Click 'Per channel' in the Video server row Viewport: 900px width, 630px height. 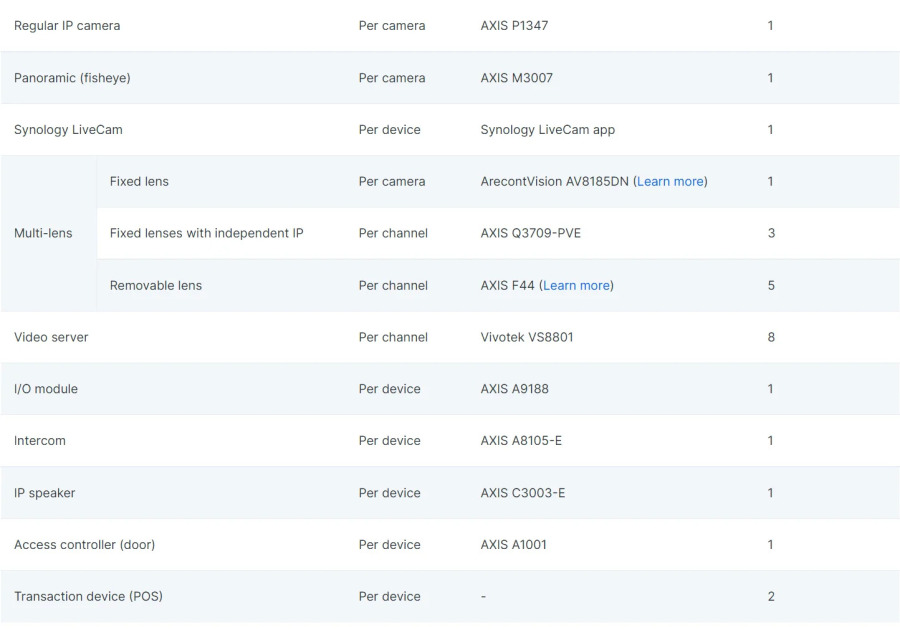pyautogui.click(x=393, y=337)
